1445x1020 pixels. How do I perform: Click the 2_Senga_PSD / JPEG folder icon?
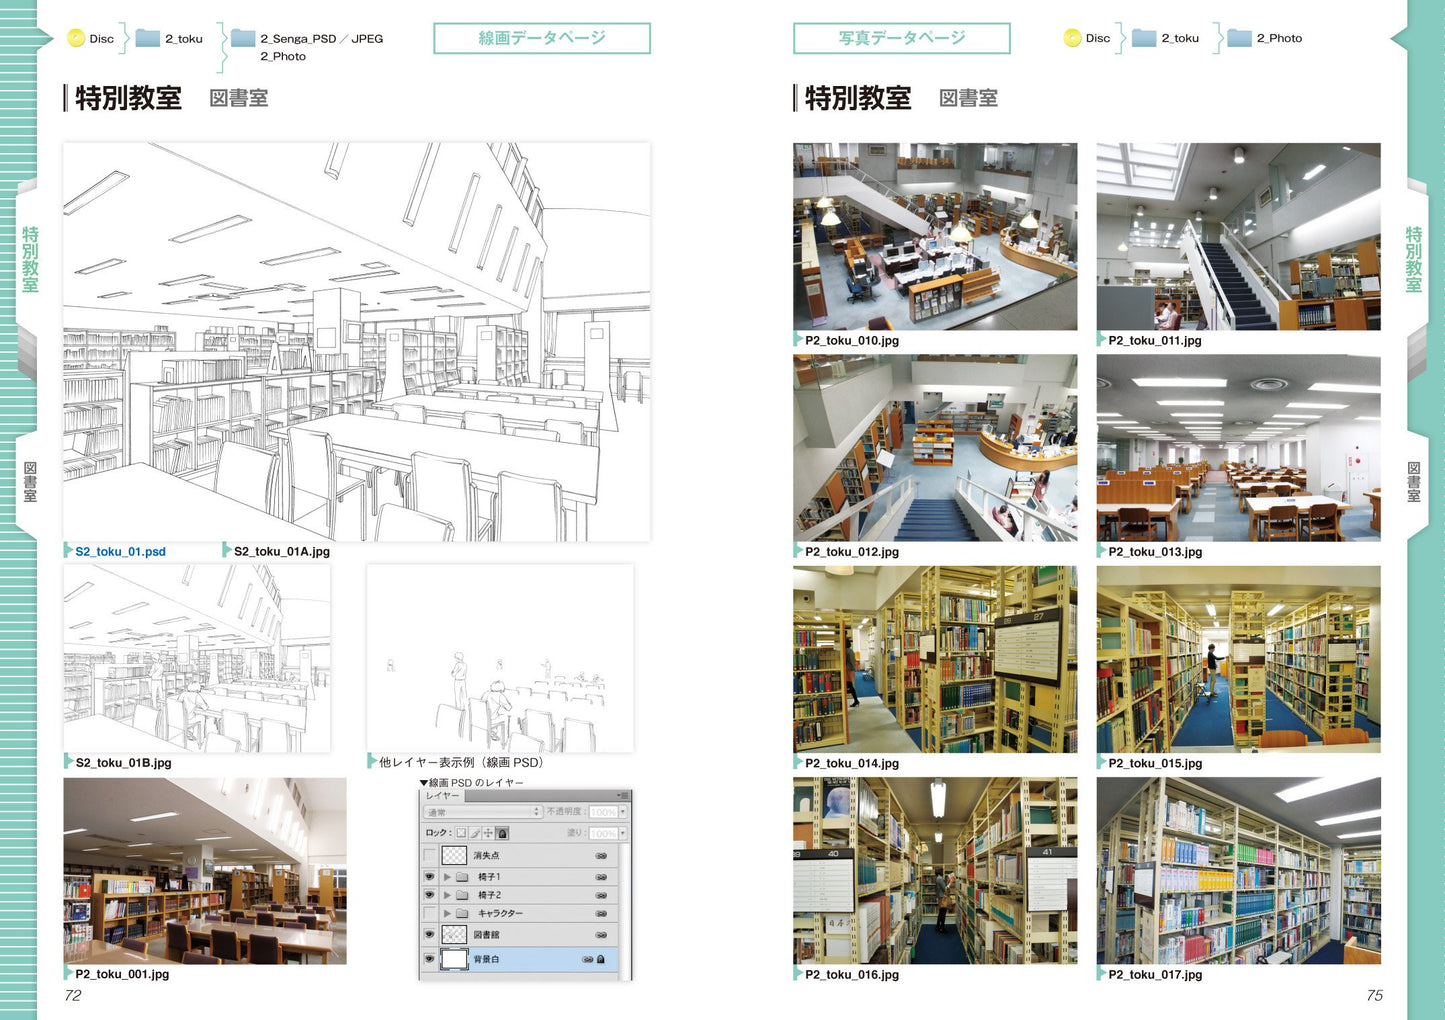(243, 38)
